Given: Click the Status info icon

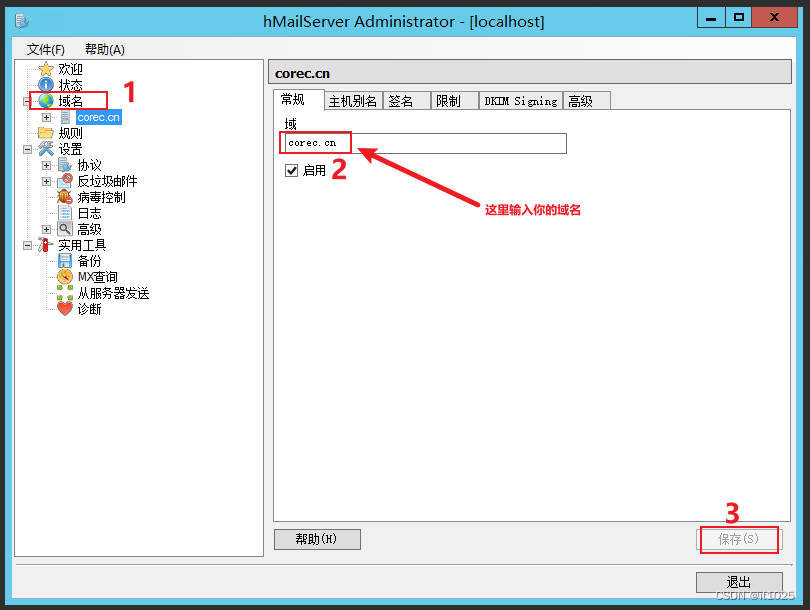Looking at the screenshot, I should pos(46,85).
